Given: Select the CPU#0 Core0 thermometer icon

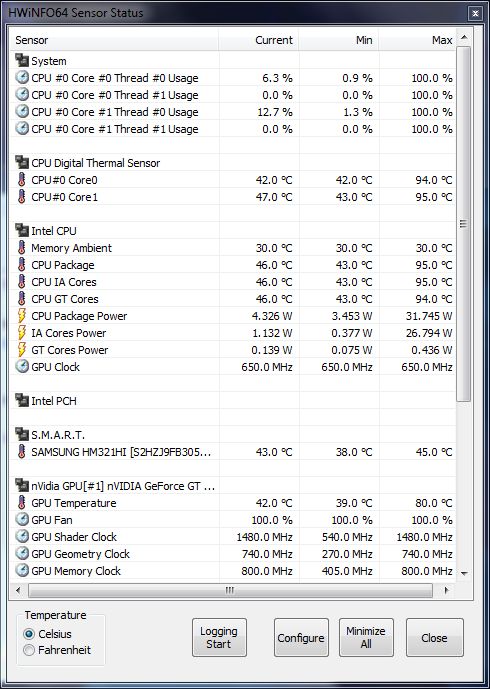Looking at the screenshot, I should coord(22,180).
